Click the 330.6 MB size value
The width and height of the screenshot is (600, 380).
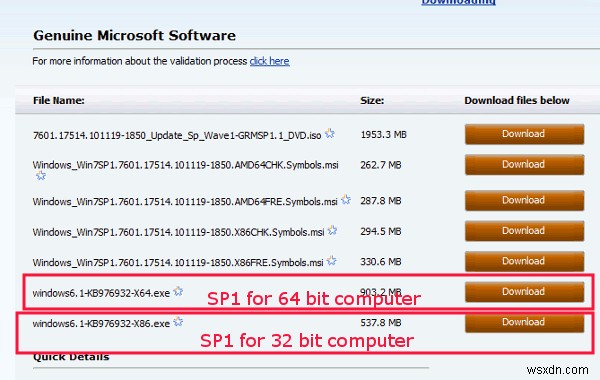tap(381, 262)
